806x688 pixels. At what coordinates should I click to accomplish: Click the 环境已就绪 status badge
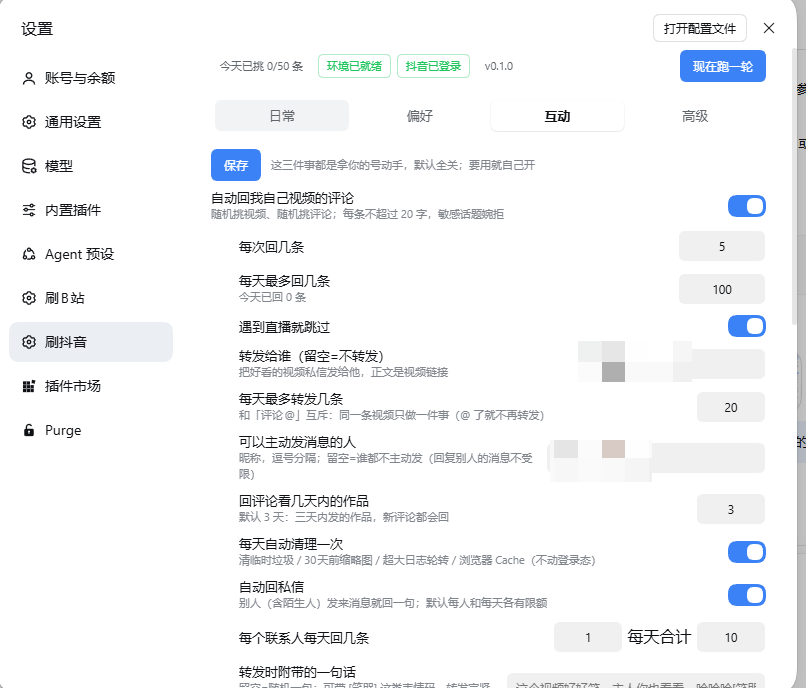(x=354, y=66)
